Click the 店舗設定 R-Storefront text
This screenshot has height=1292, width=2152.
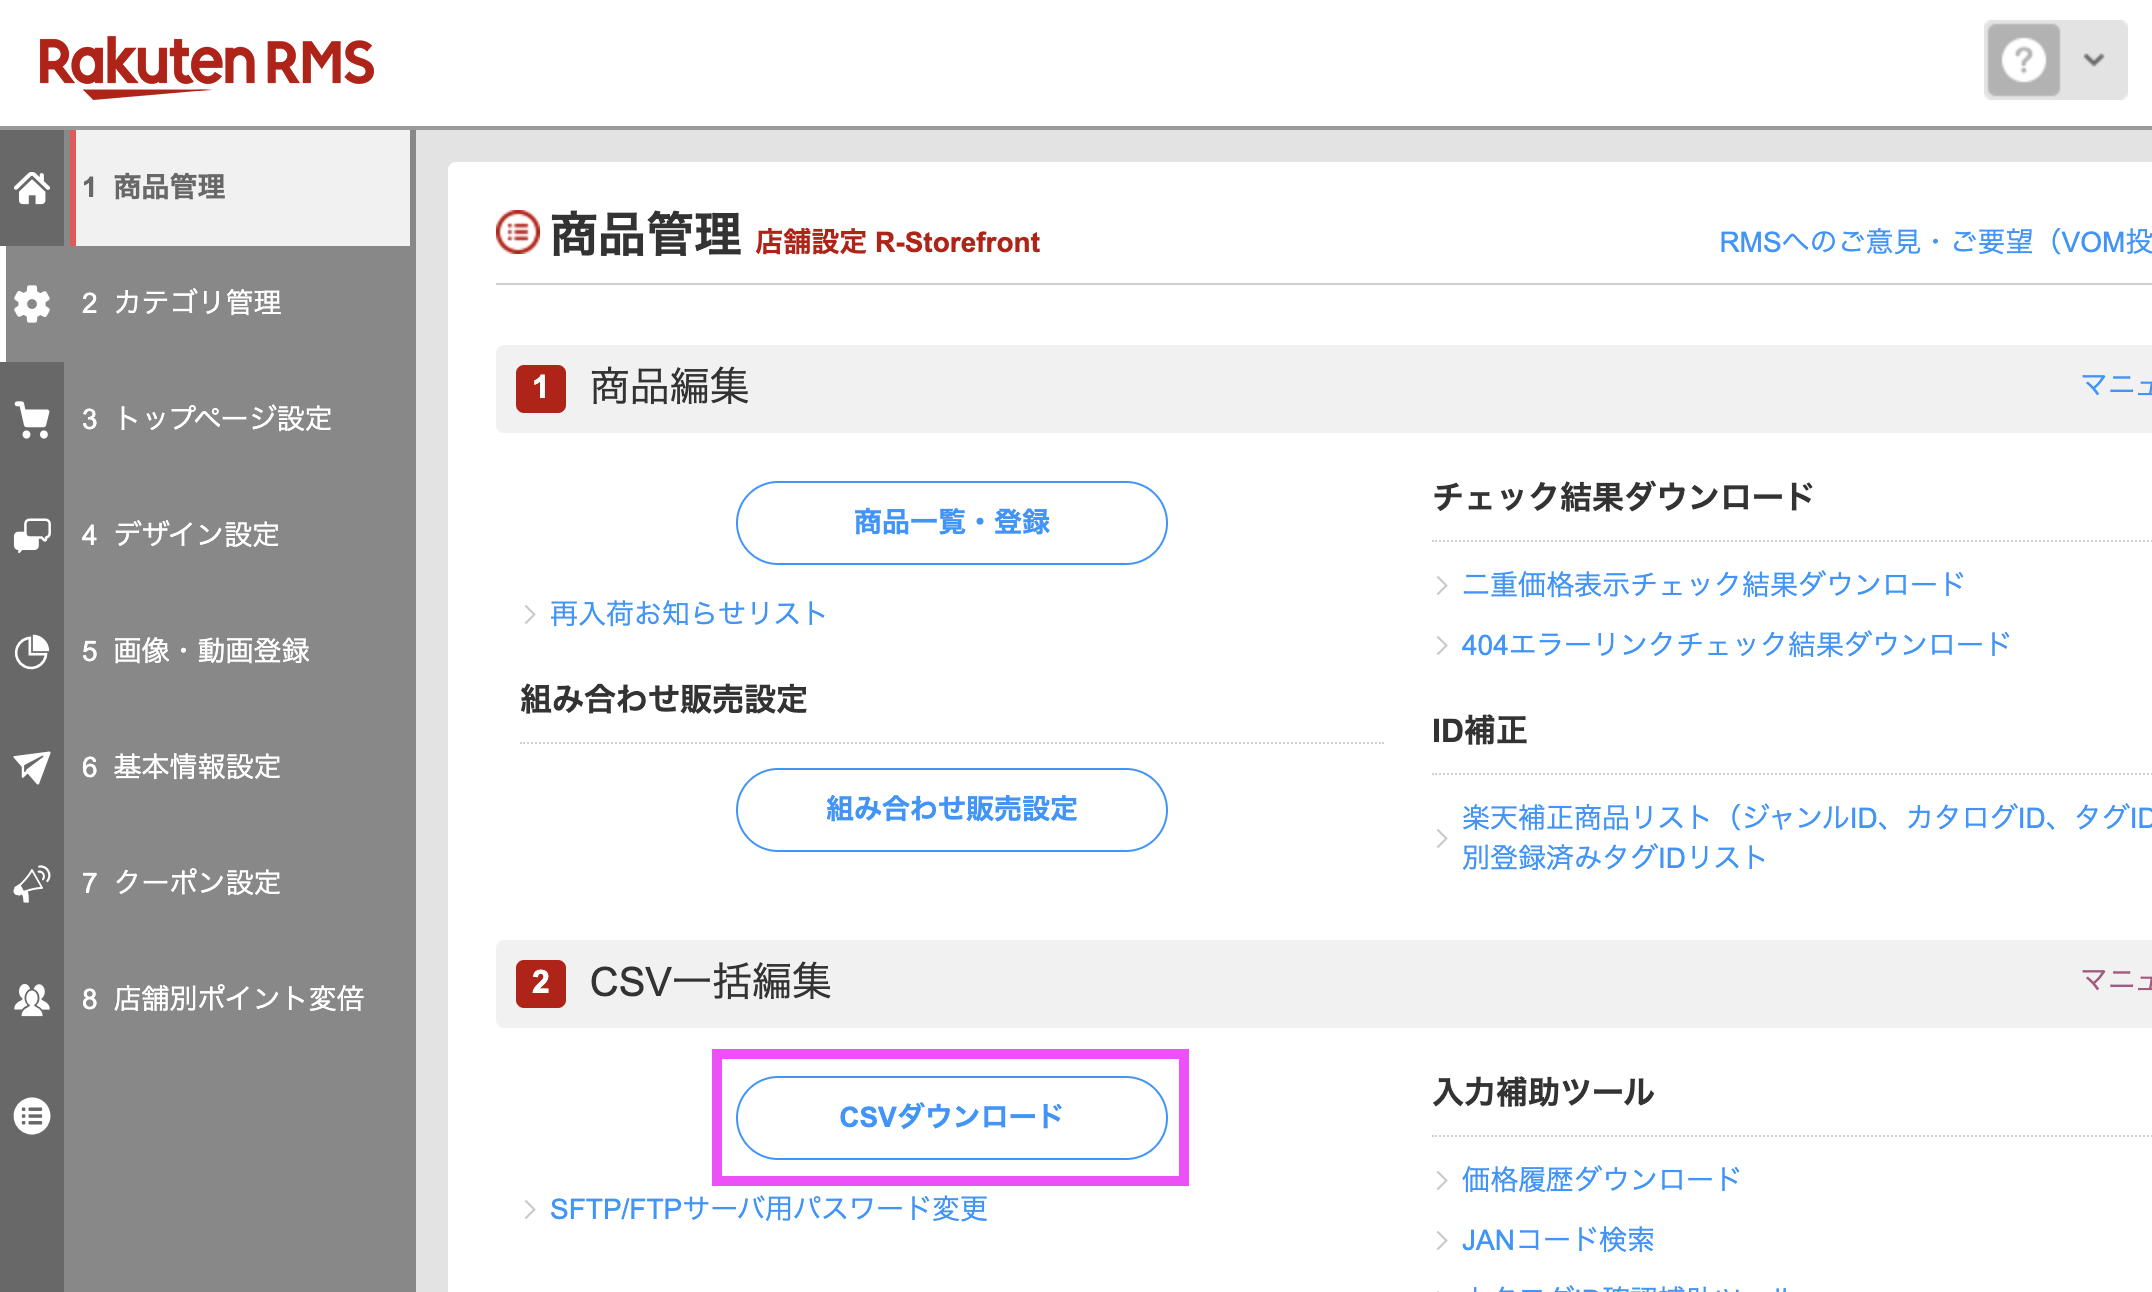897,242
